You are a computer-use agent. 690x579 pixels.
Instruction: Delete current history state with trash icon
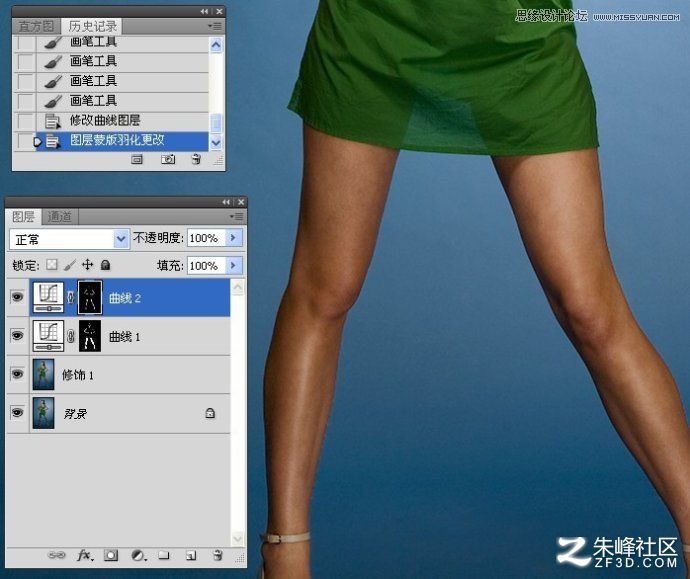pyautogui.click(x=196, y=159)
